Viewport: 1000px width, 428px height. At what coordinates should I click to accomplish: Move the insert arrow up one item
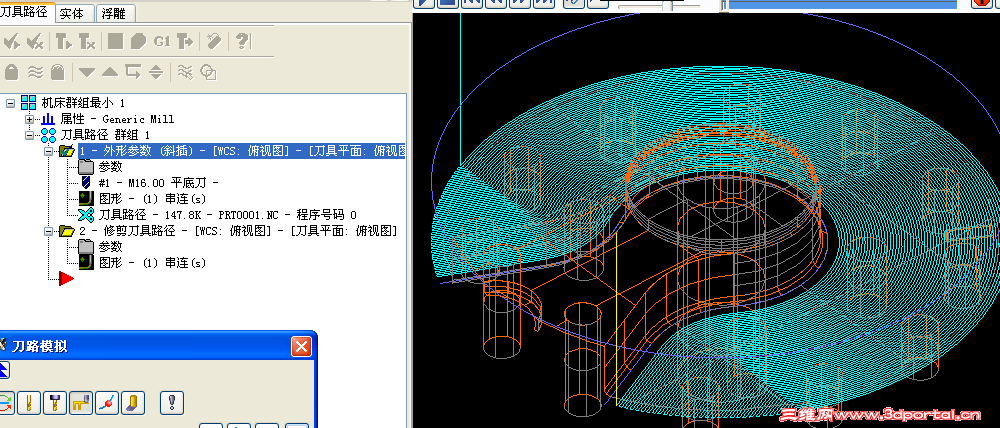pyautogui.click(x=110, y=72)
